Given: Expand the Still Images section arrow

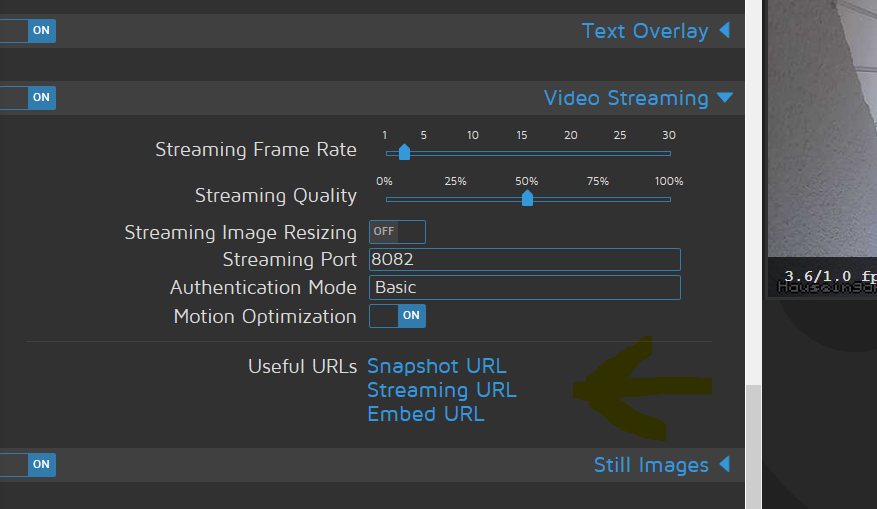Looking at the screenshot, I should click(x=725, y=464).
